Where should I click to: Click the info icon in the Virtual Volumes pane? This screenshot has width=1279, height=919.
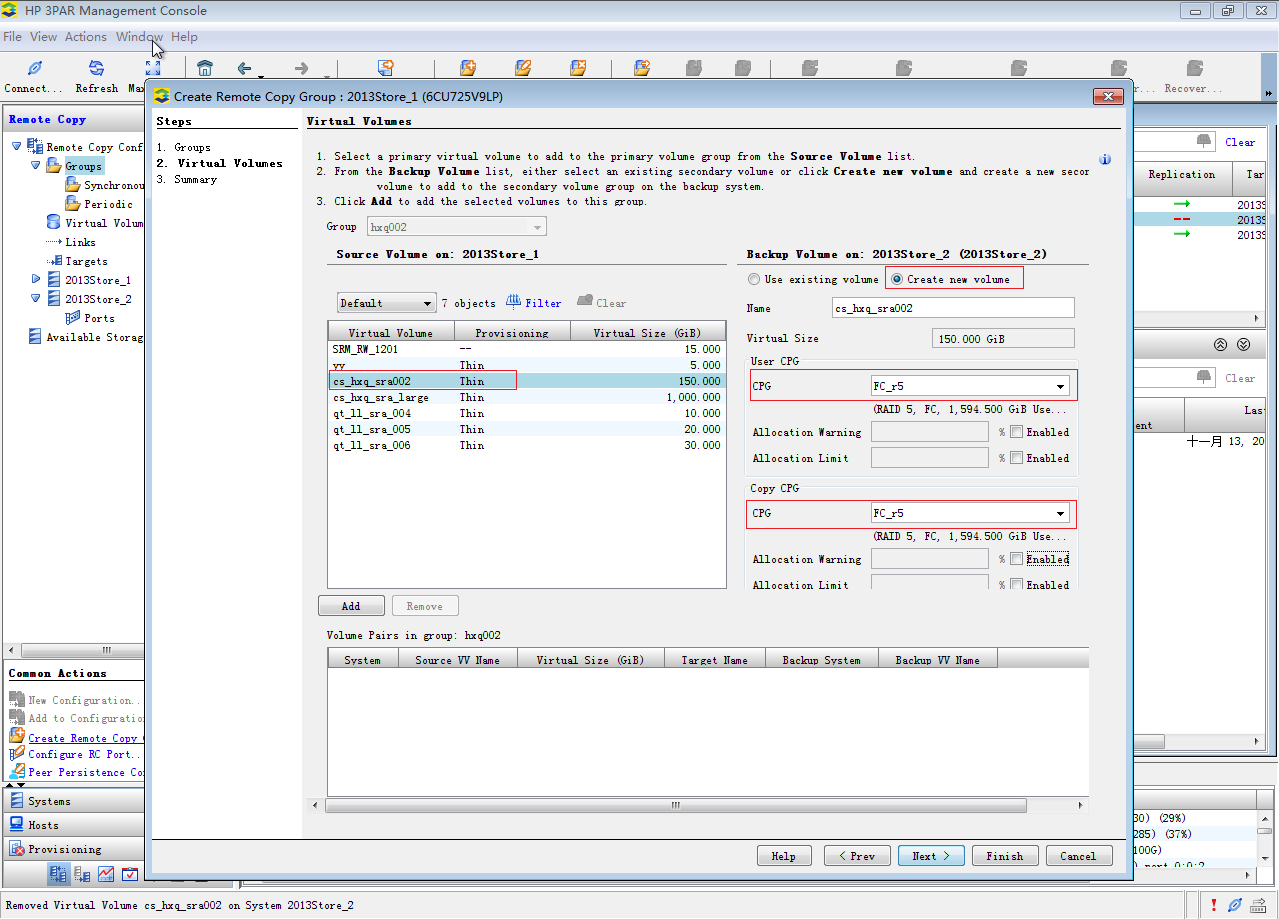(x=1104, y=159)
